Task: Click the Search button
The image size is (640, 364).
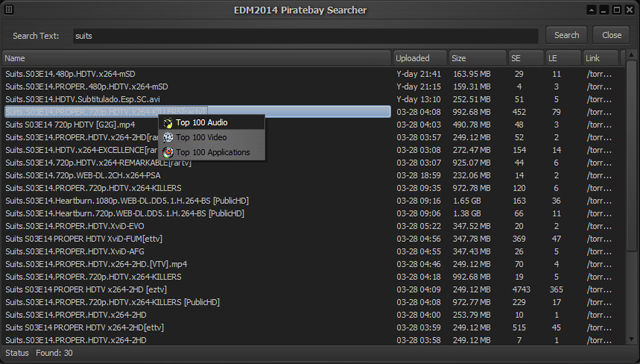Action: pyautogui.click(x=567, y=35)
